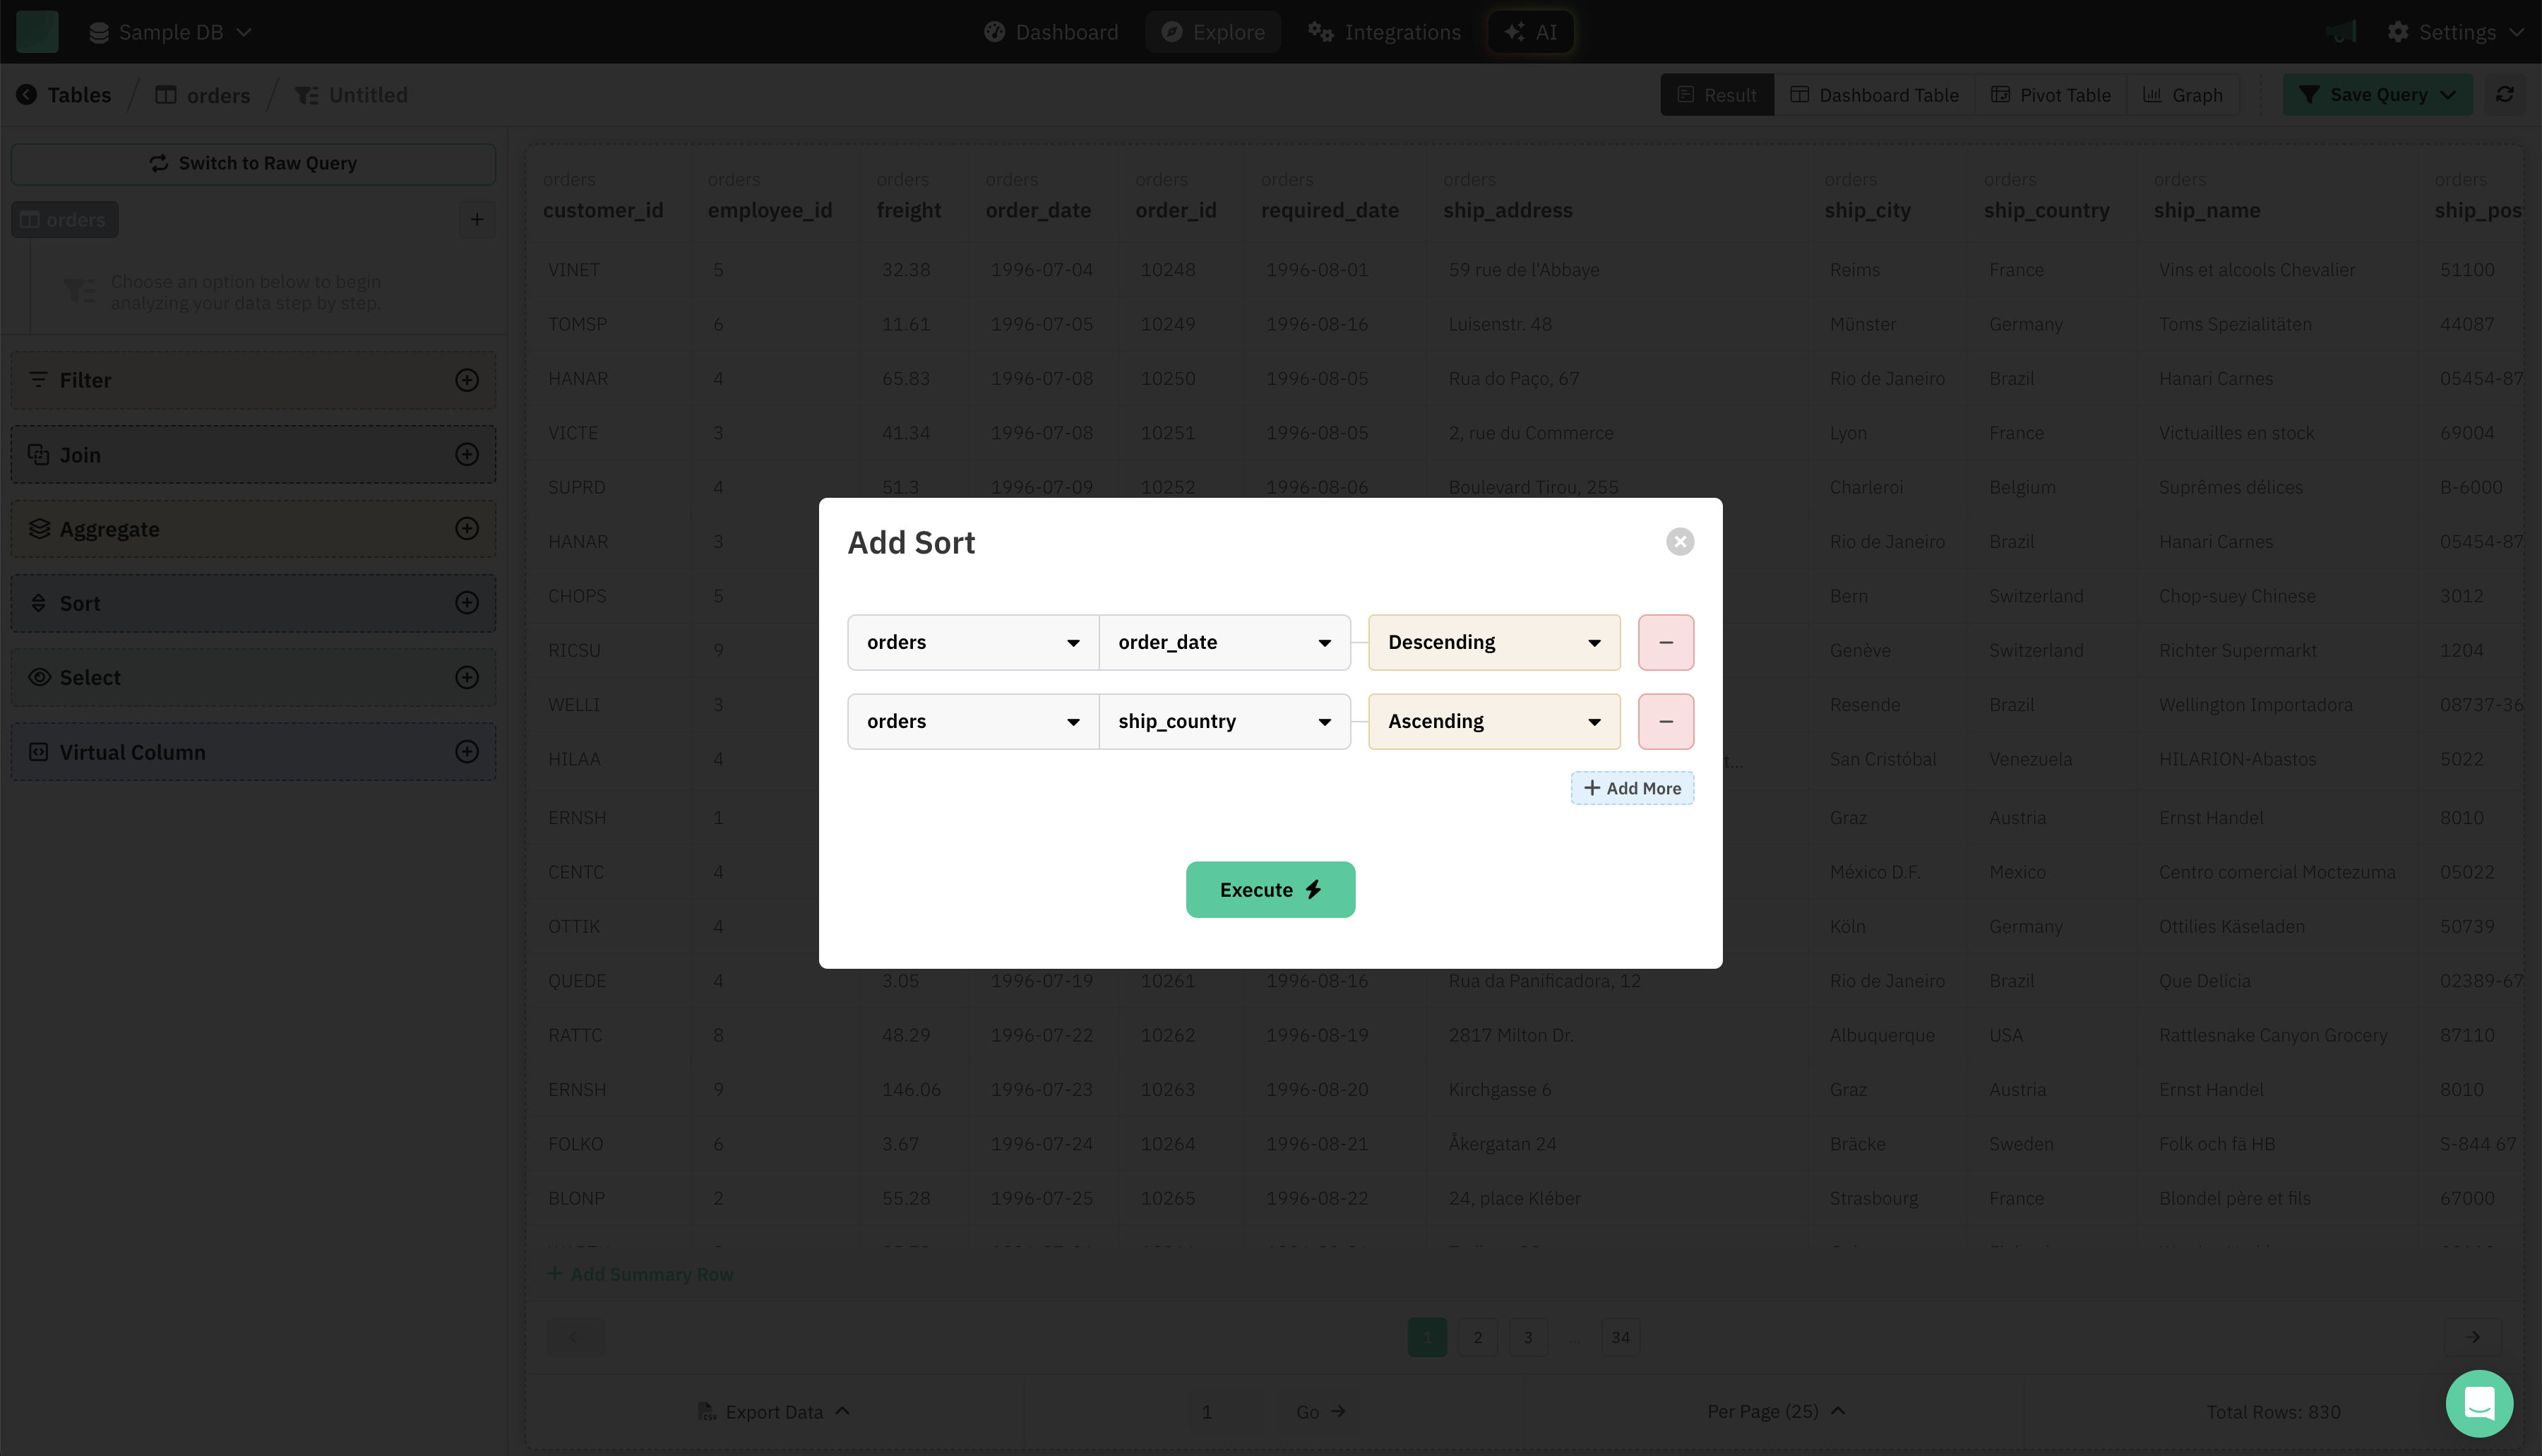Add a Select step

point(467,678)
